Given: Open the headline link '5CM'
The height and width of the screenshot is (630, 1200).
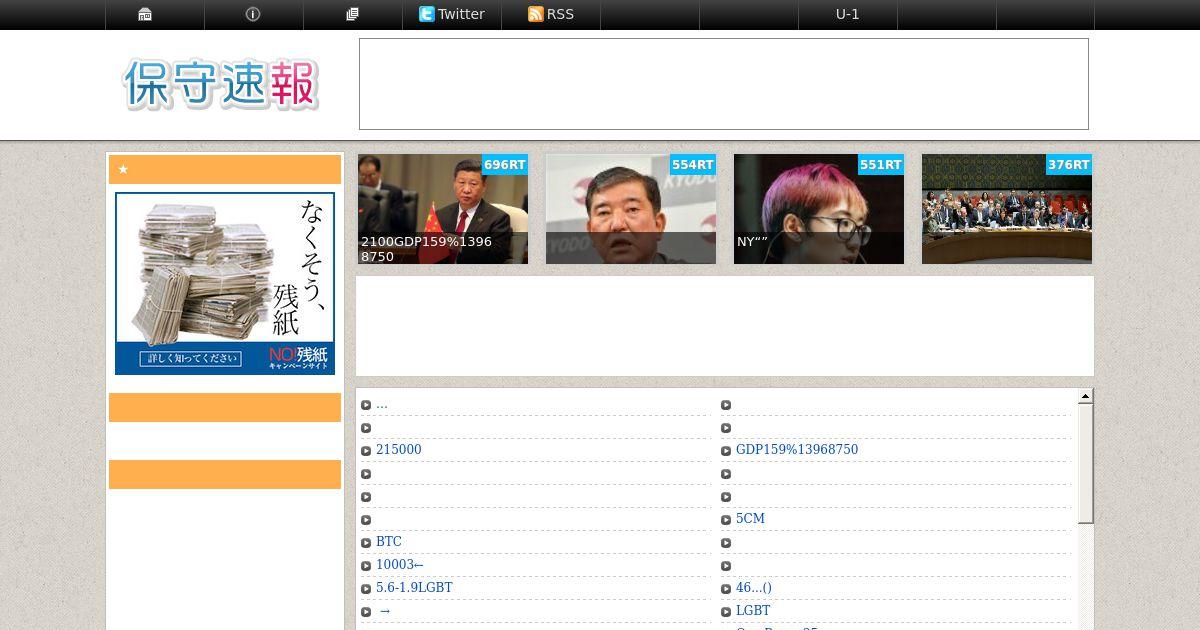Looking at the screenshot, I should [750, 519].
